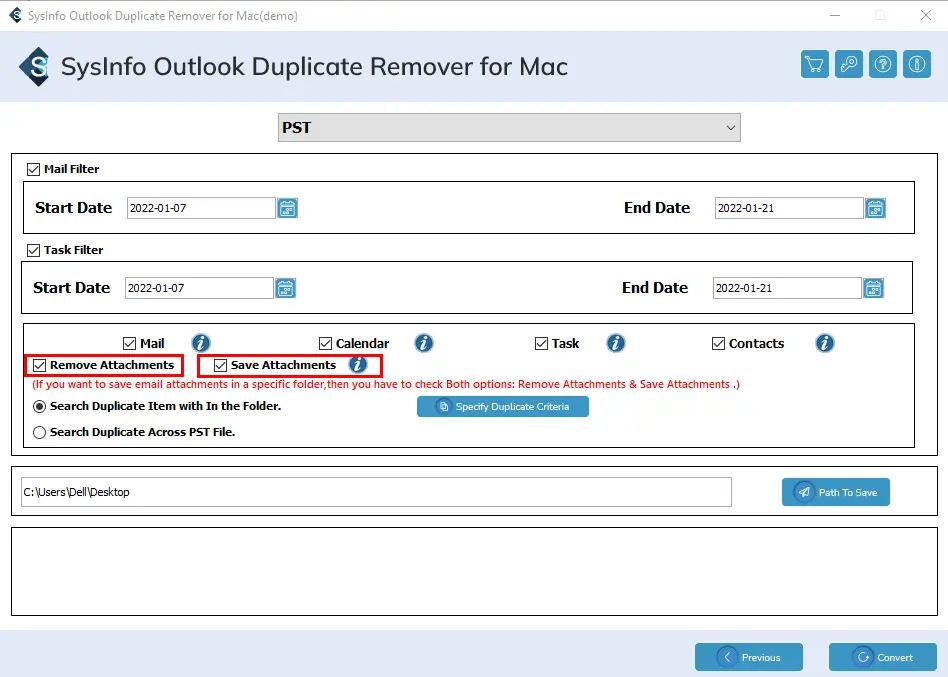Click the SysInfo icon in the title bar

pos(15,15)
